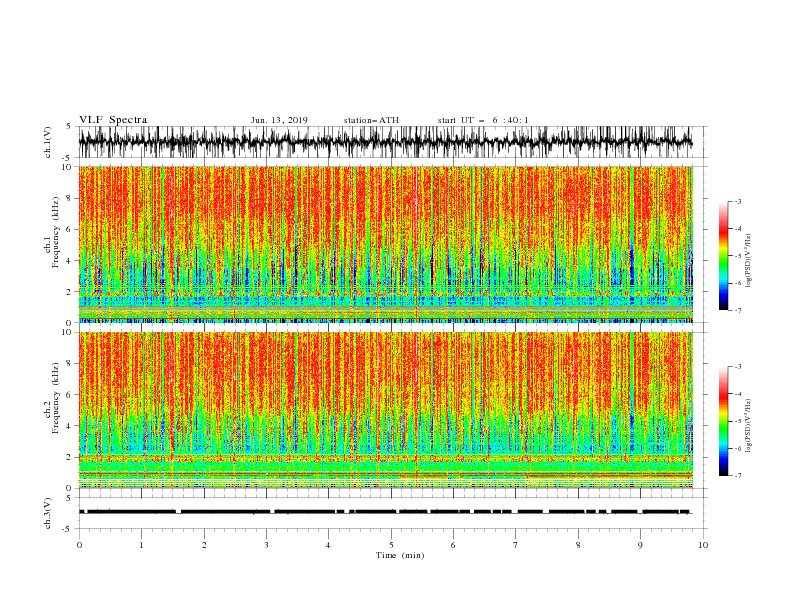Click the "3" tick on the time axis
Image resolution: width=792 pixels, height=612 pixels.
point(266,545)
